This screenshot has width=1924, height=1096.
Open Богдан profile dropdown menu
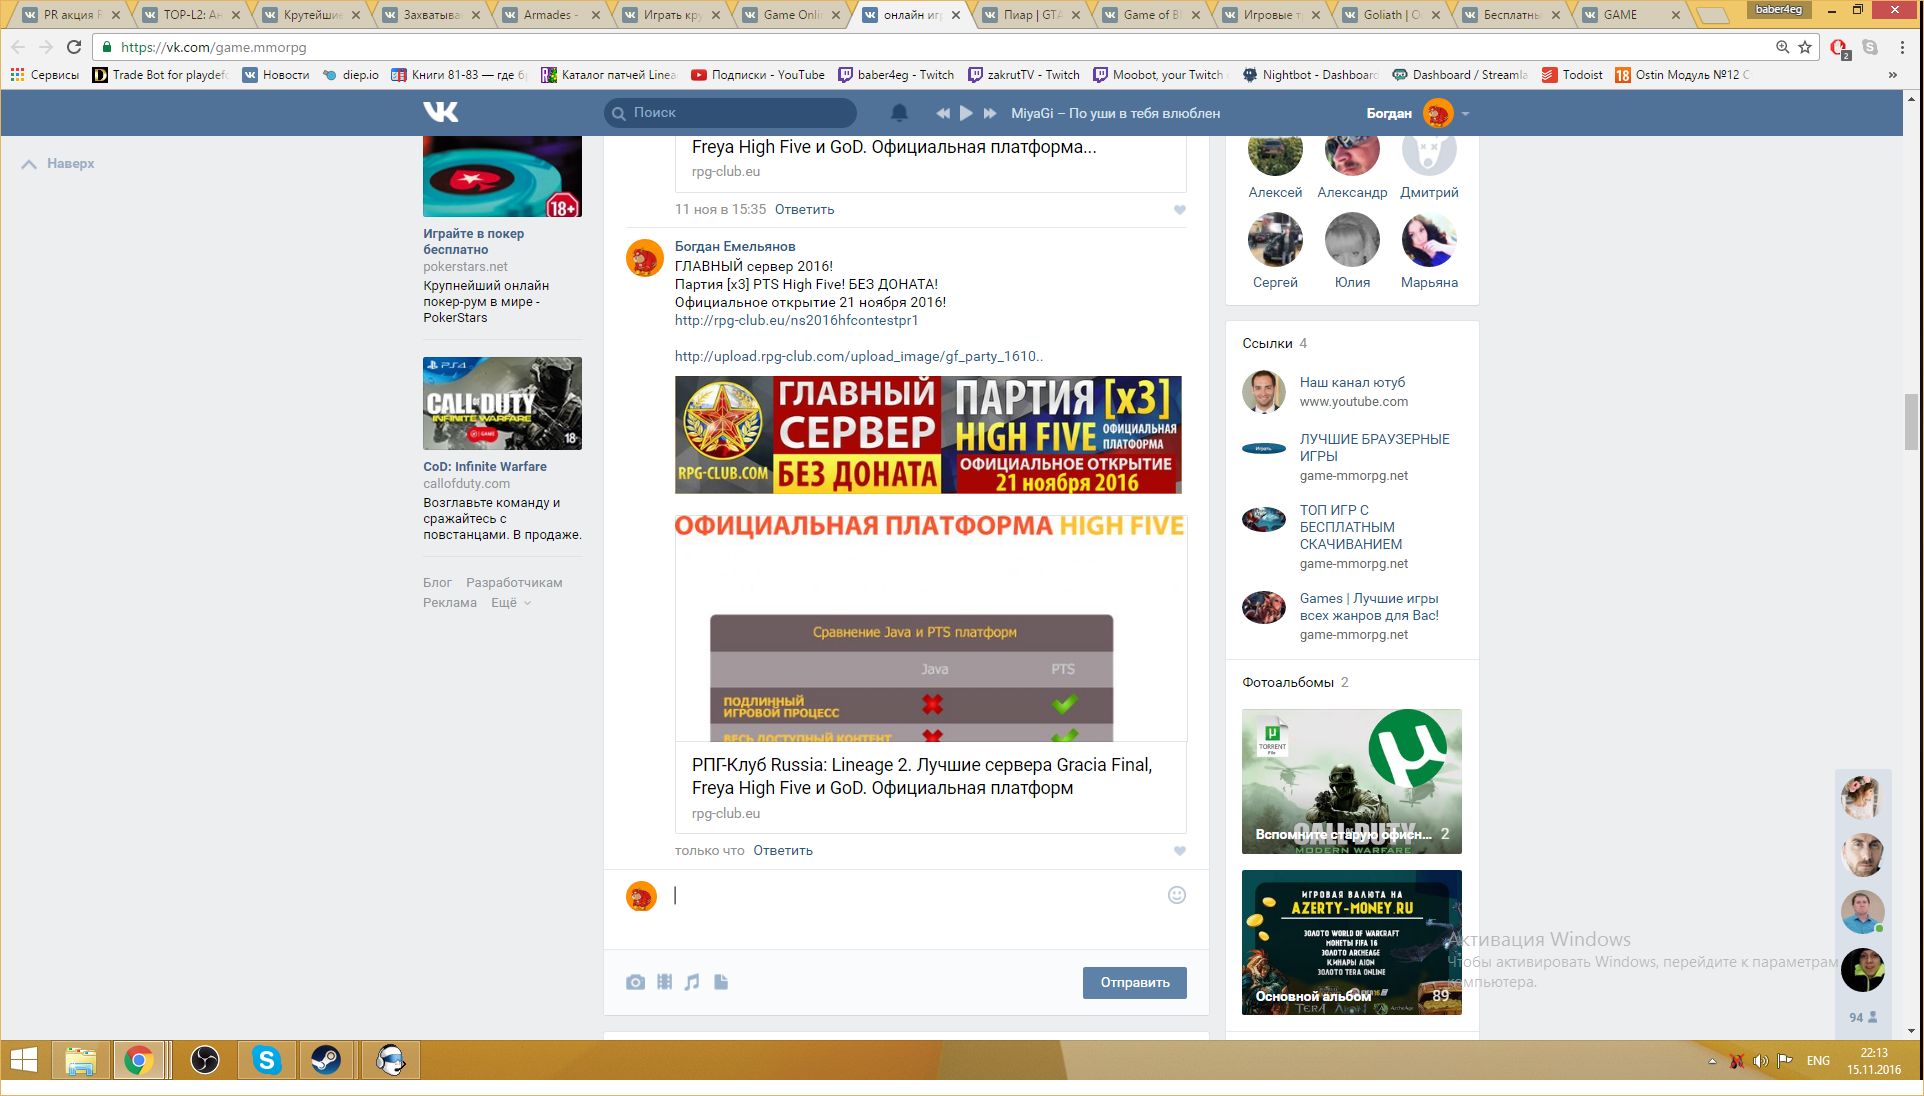(x=1417, y=113)
